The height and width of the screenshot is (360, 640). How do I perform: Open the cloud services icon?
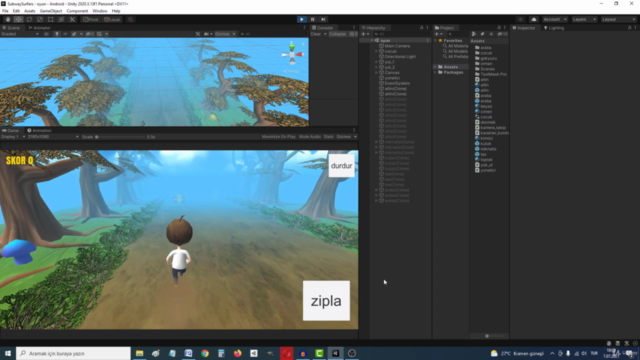tap(533, 19)
